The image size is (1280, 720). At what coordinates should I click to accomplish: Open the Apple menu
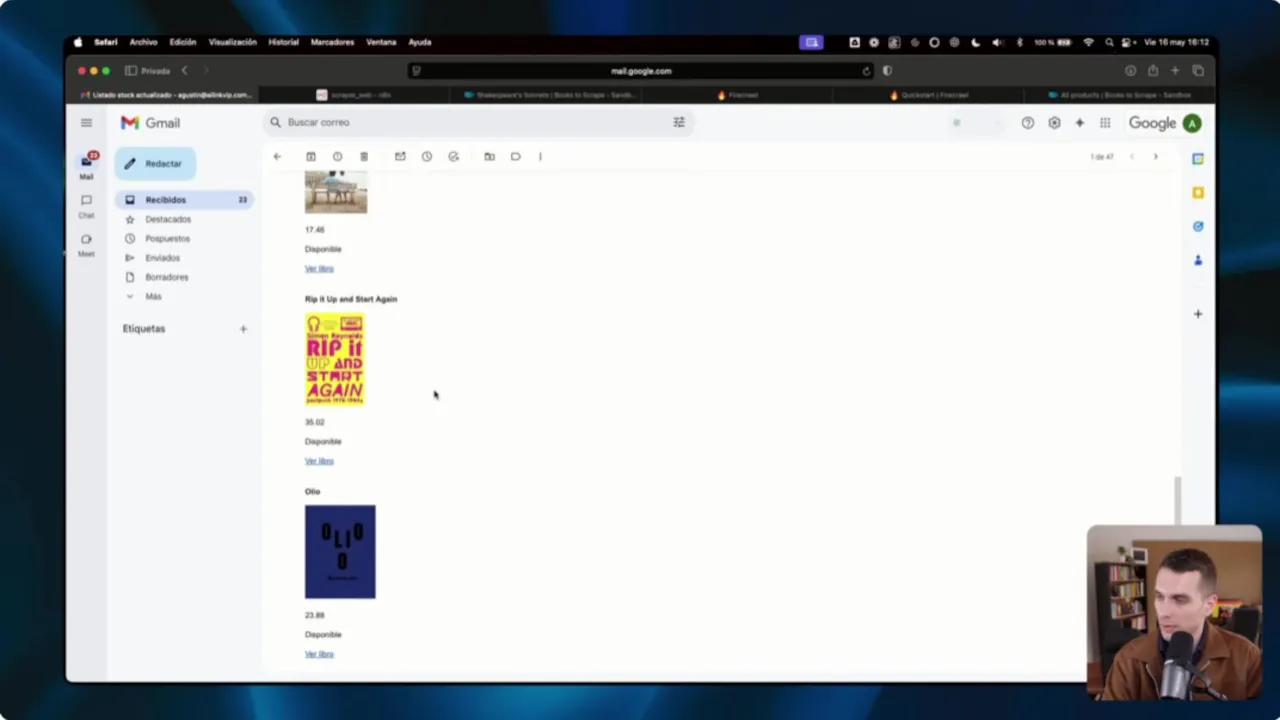coord(78,42)
